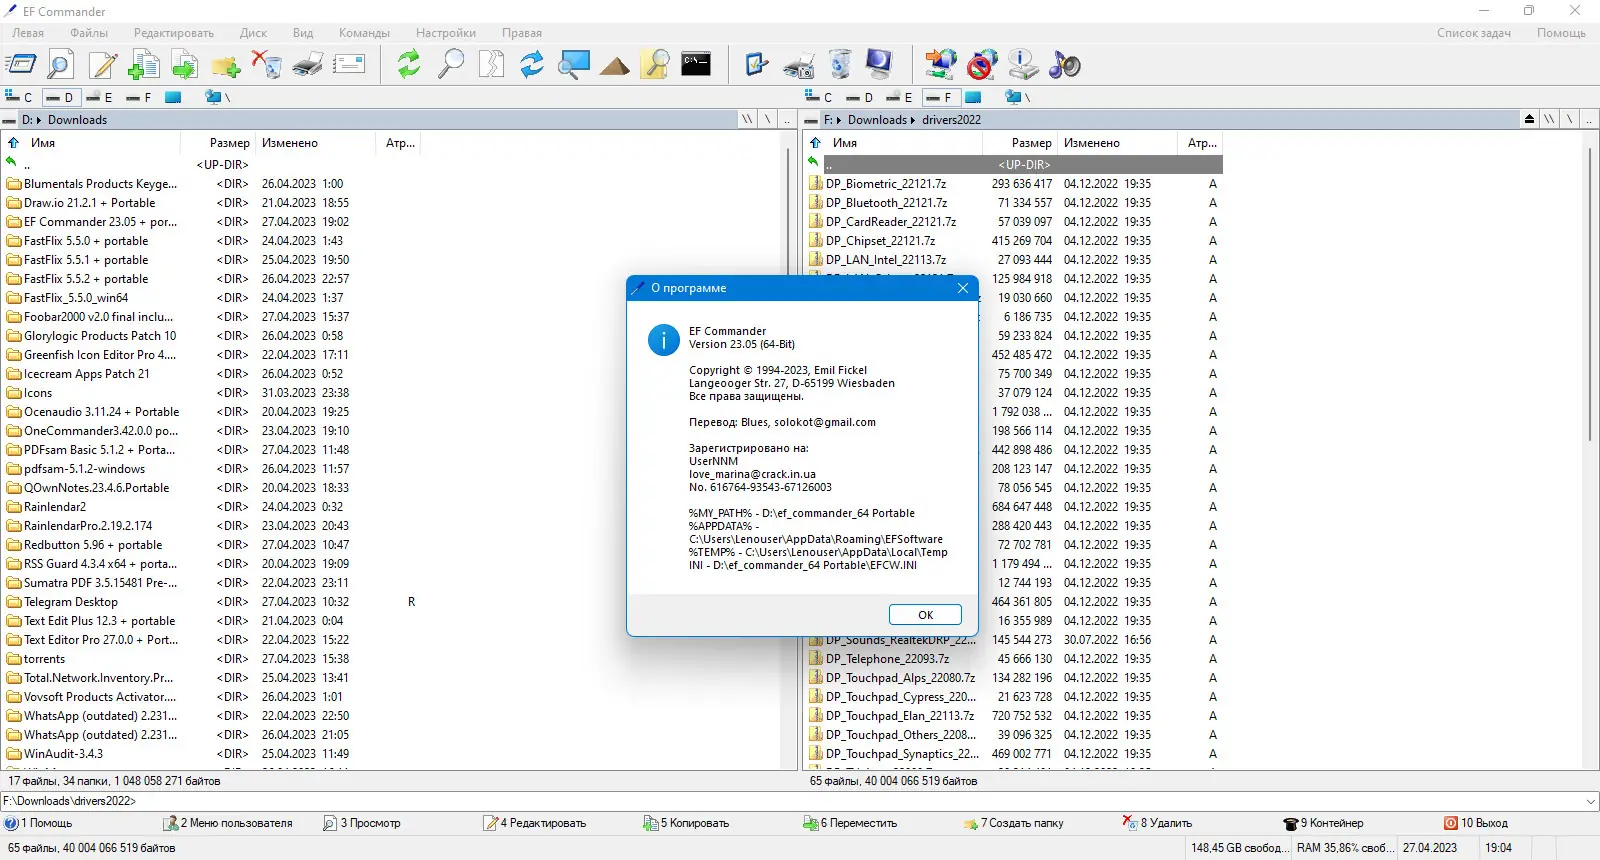Click the eject icon in the right path bar
This screenshot has height=860, width=1600.
(x=1529, y=119)
